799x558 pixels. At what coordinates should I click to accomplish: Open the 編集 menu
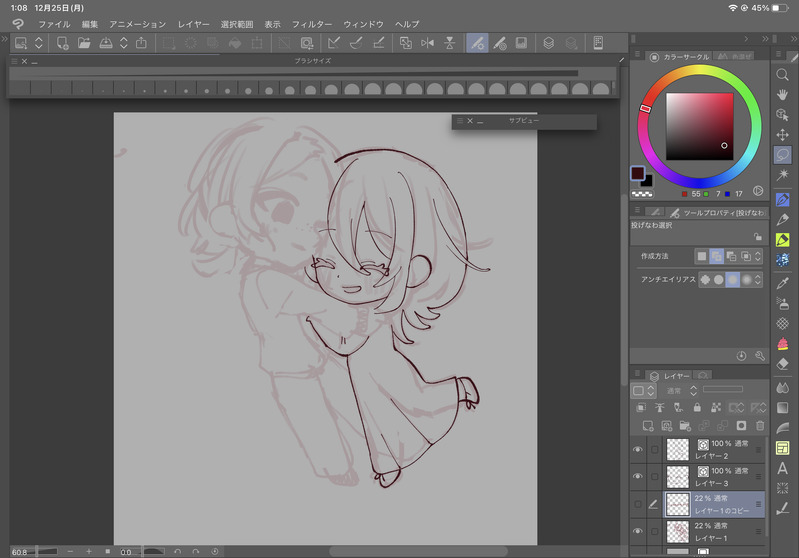[x=90, y=24]
